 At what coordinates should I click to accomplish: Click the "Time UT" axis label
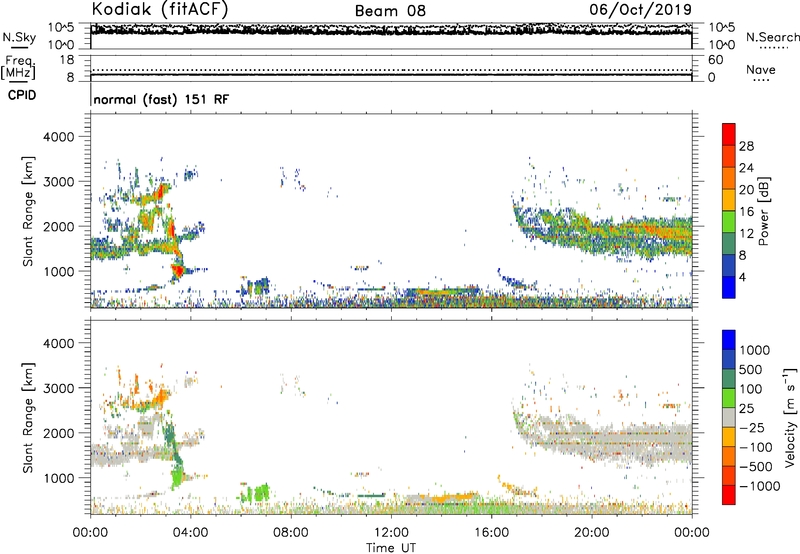(391, 548)
